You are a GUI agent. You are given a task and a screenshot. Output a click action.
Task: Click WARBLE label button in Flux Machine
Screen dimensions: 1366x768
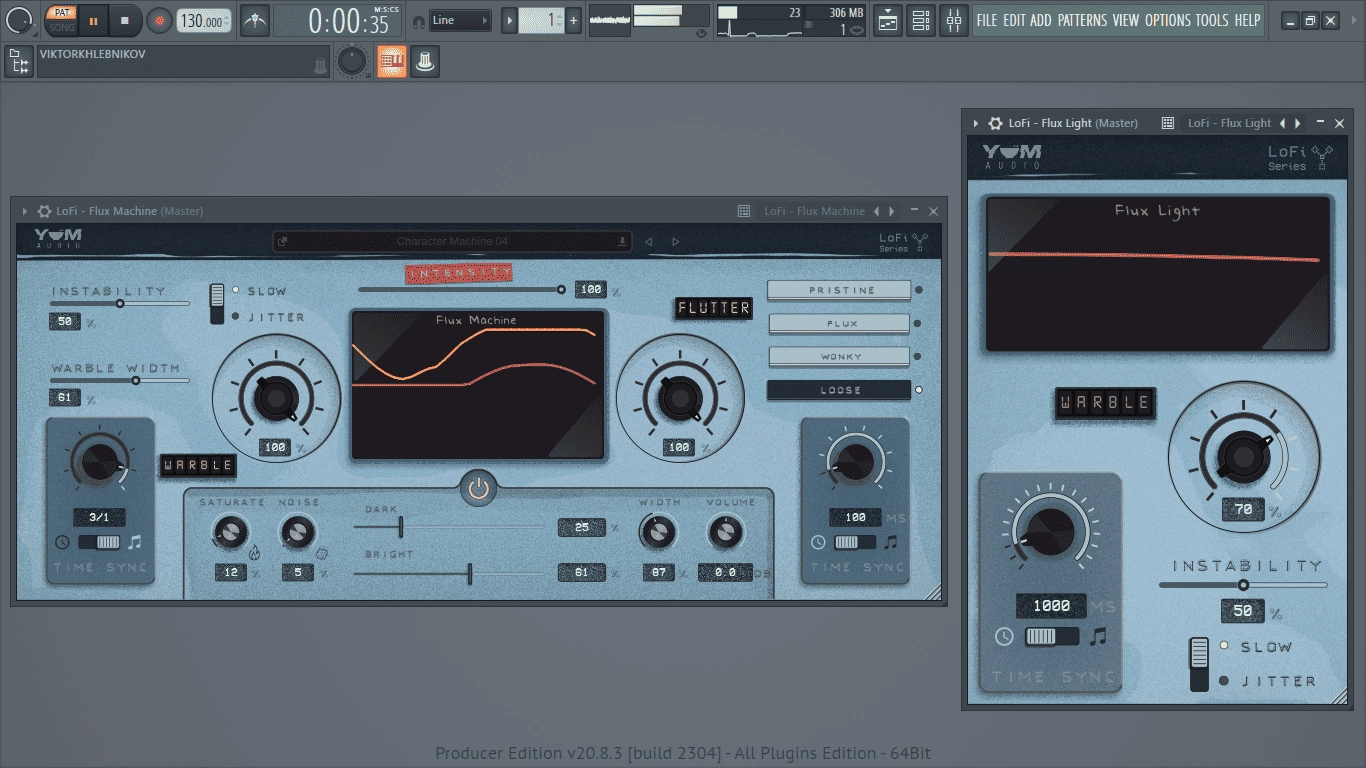pyautogui.click(x=198, y=465)
